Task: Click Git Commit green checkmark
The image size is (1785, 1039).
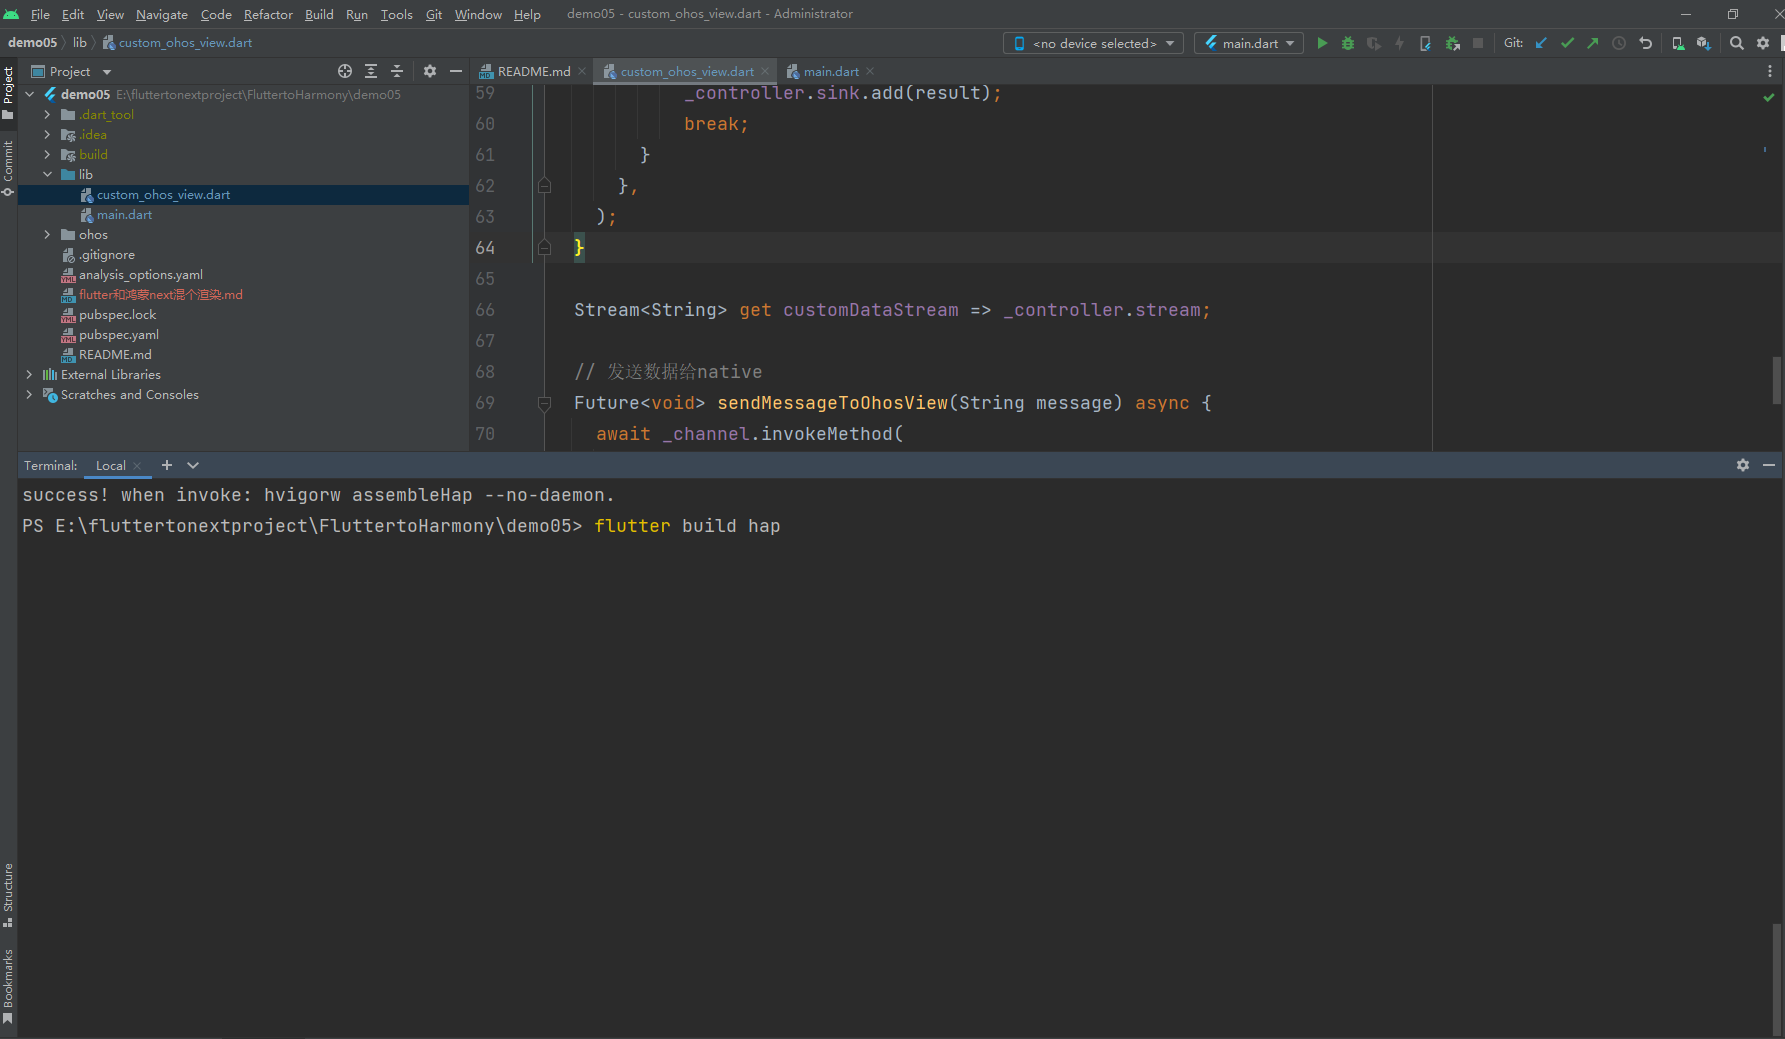Action: point(1567,43)
